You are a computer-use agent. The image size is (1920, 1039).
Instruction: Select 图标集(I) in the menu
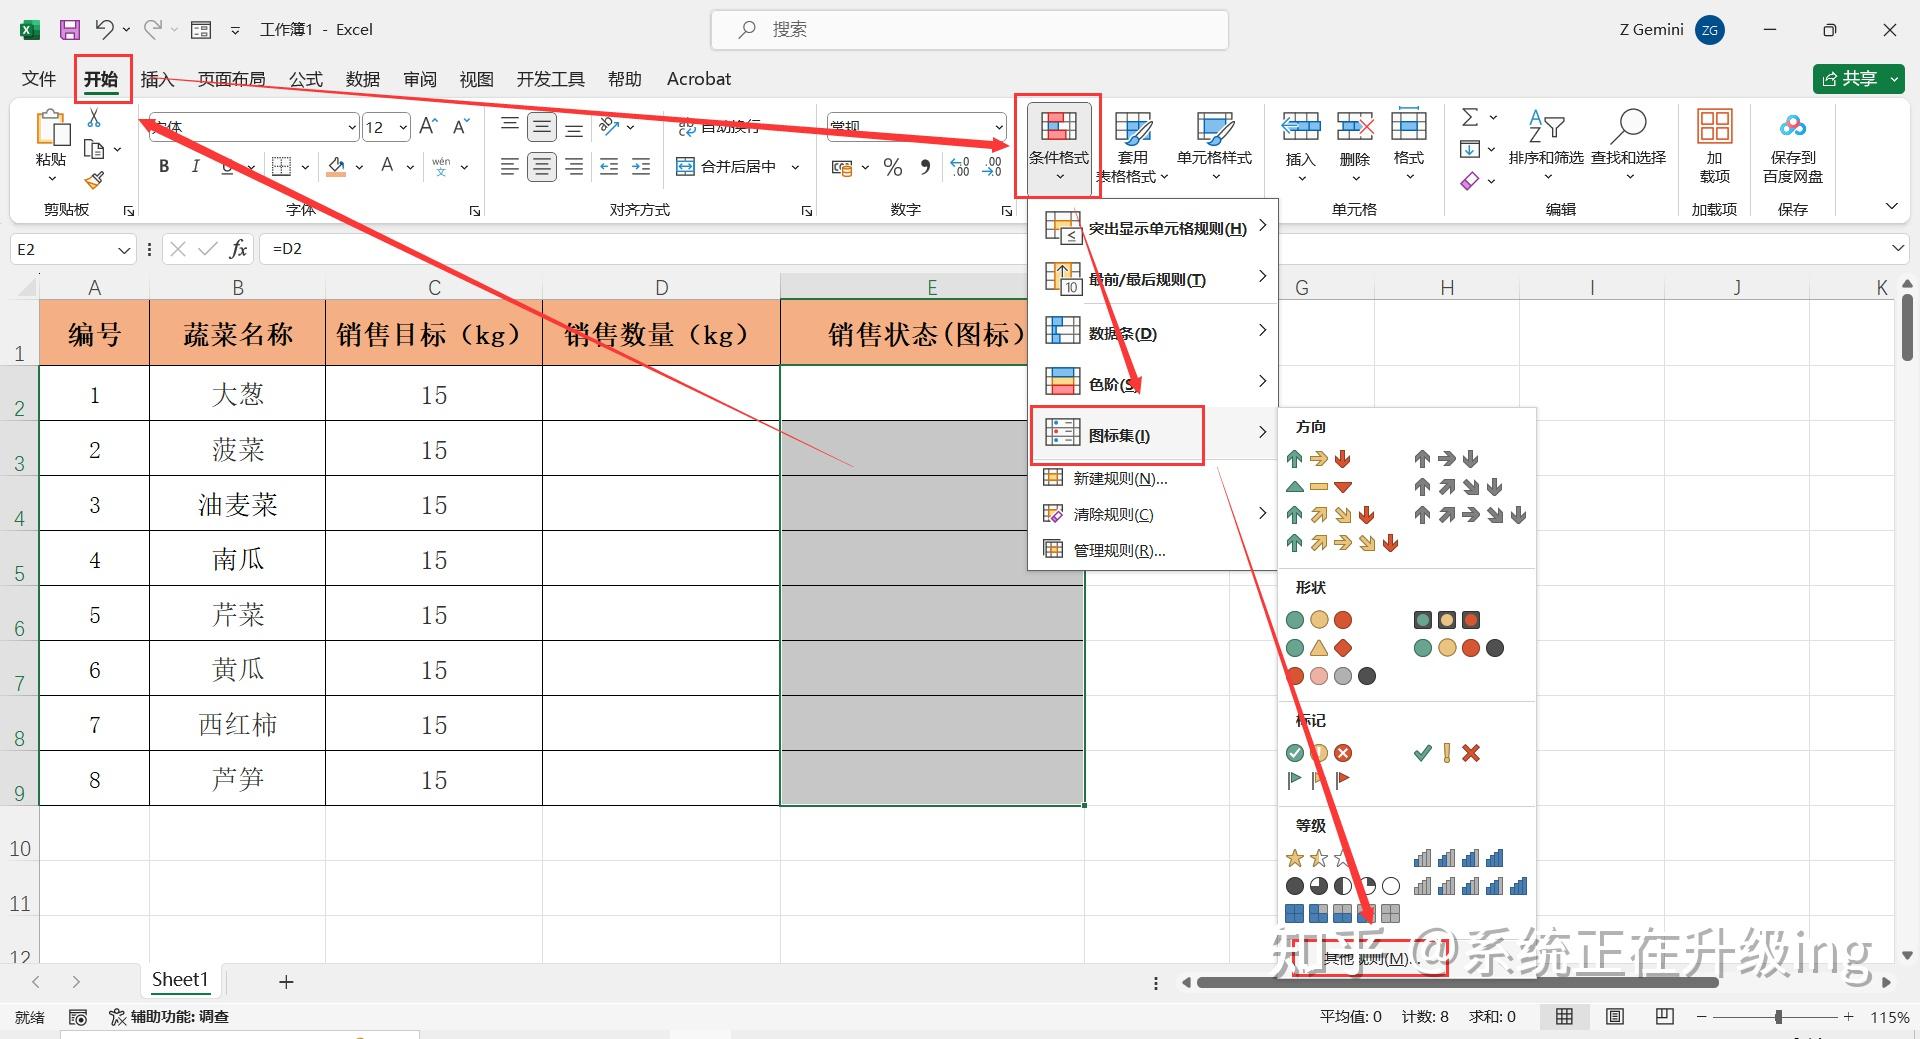[x=1119, y=435]
